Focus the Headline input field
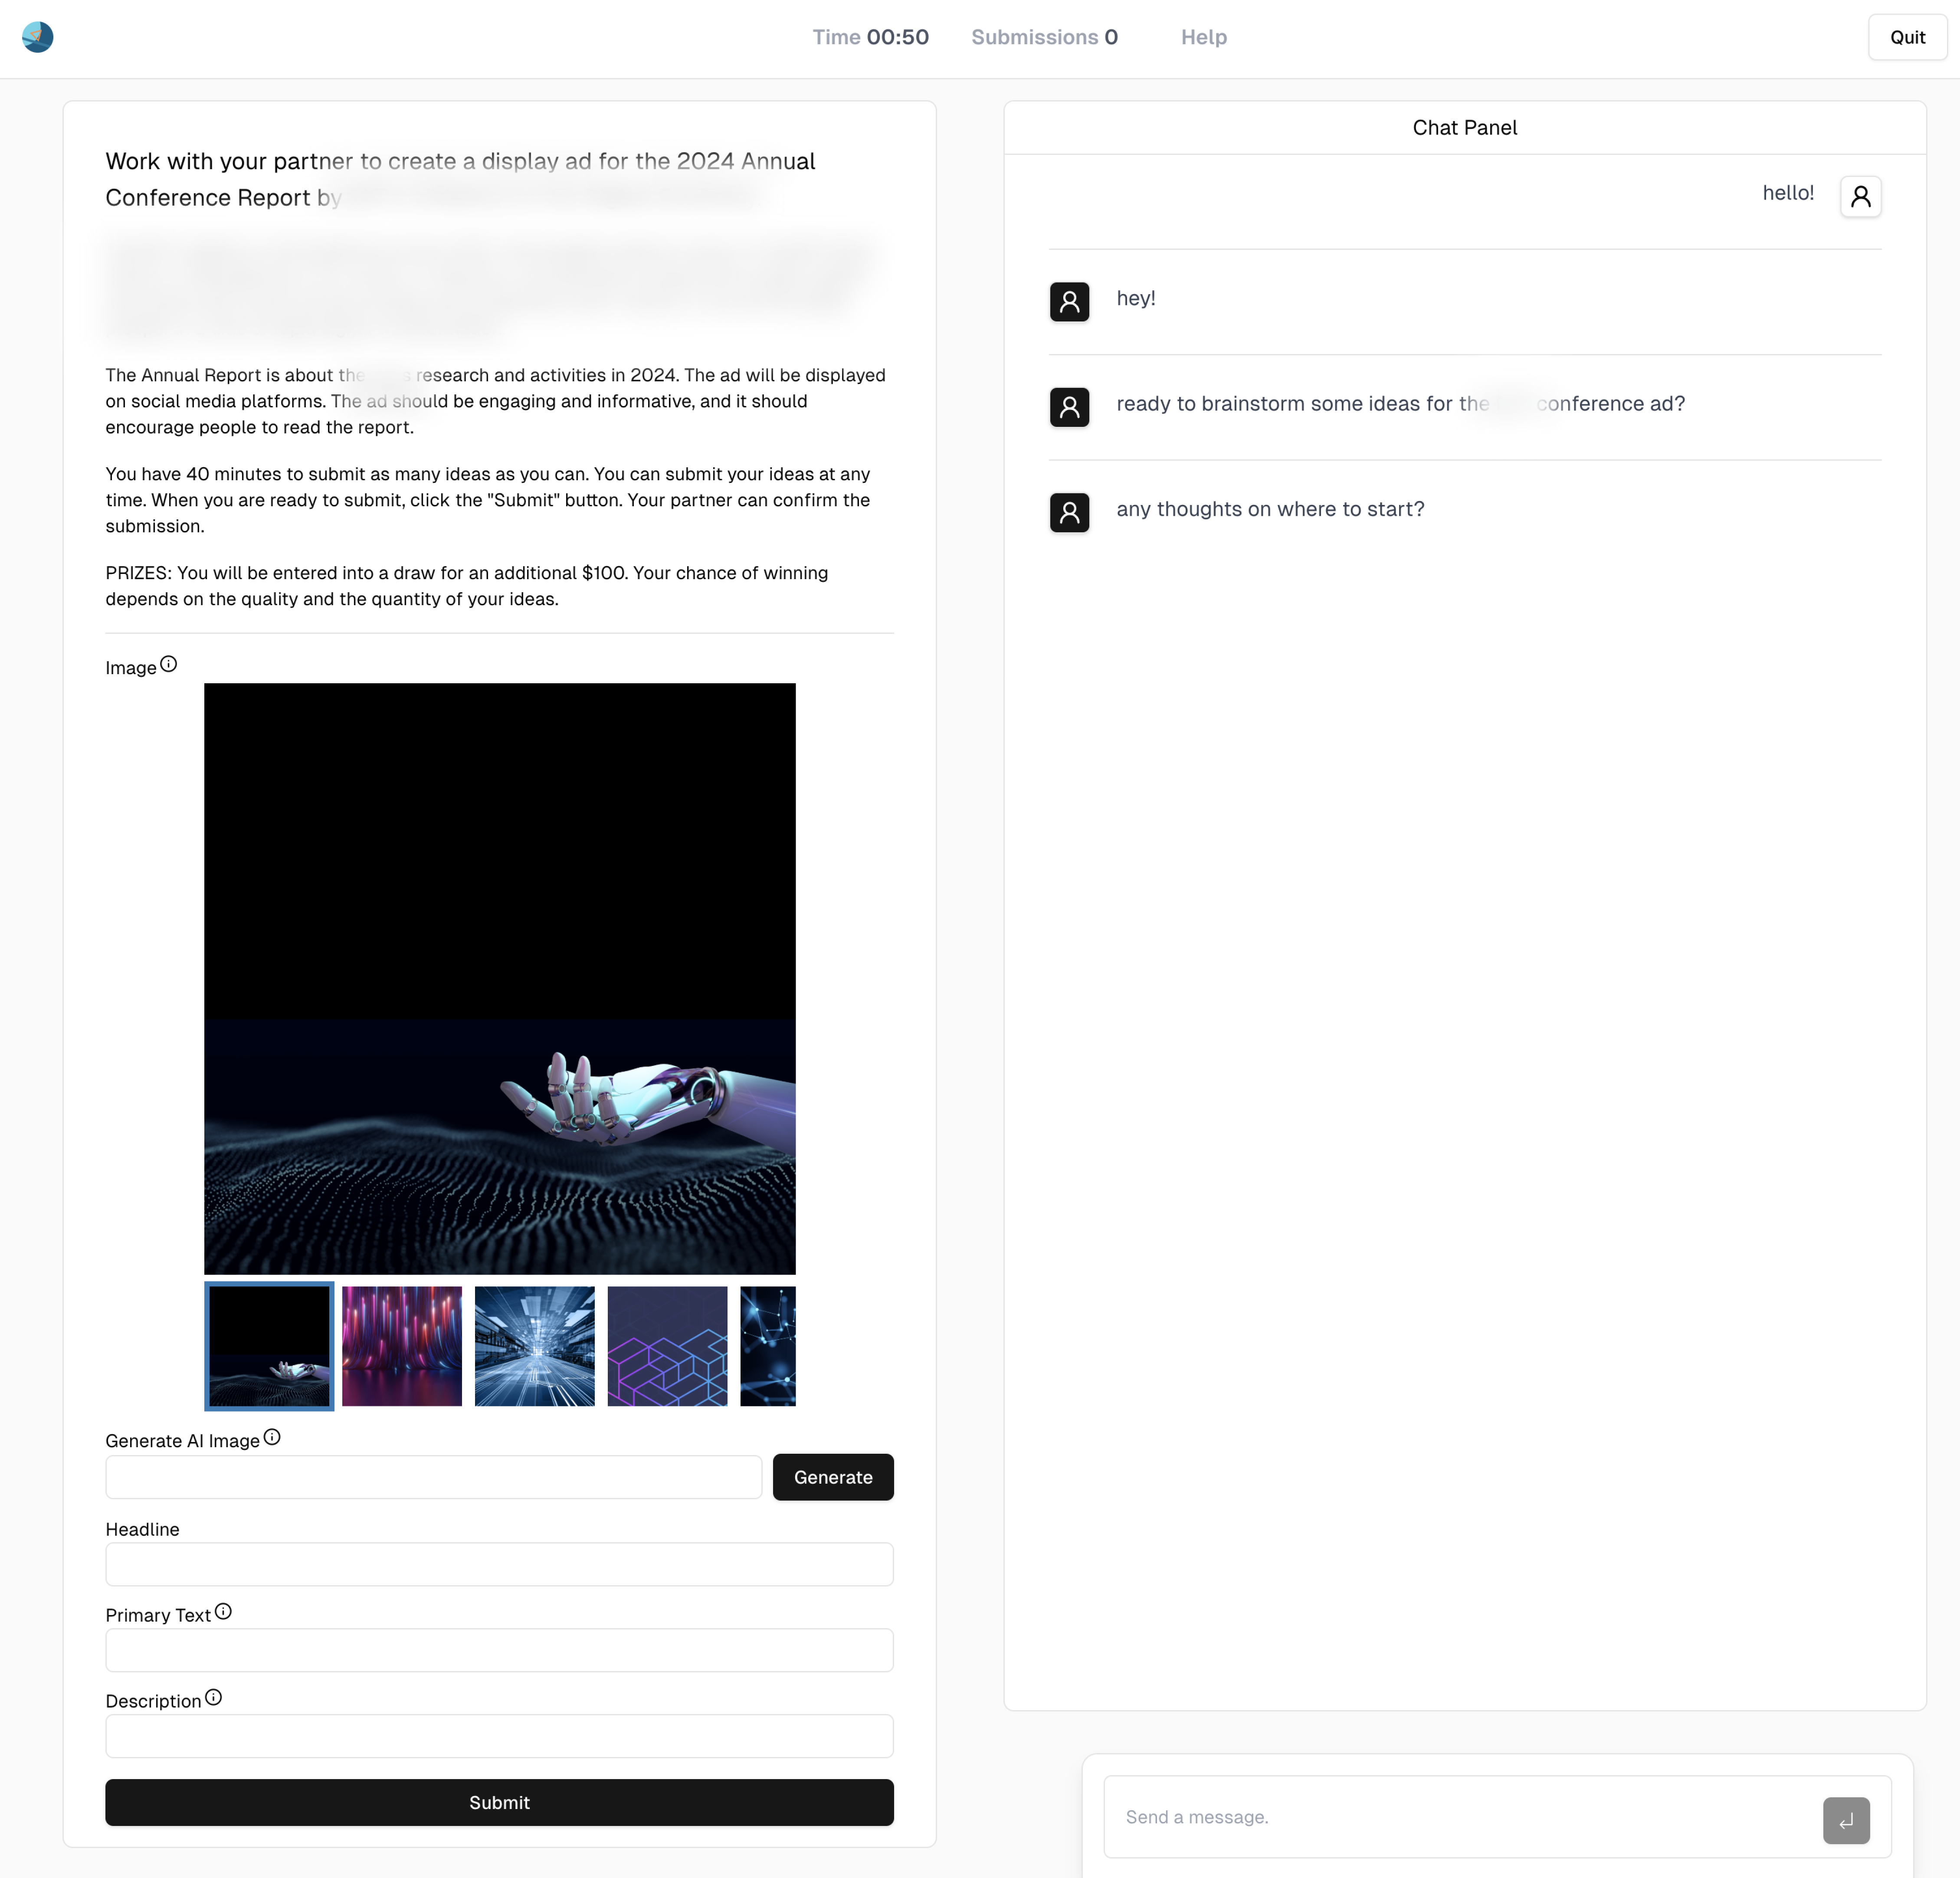This screenshot has height=1878, width=1960. coord(499,1564)
